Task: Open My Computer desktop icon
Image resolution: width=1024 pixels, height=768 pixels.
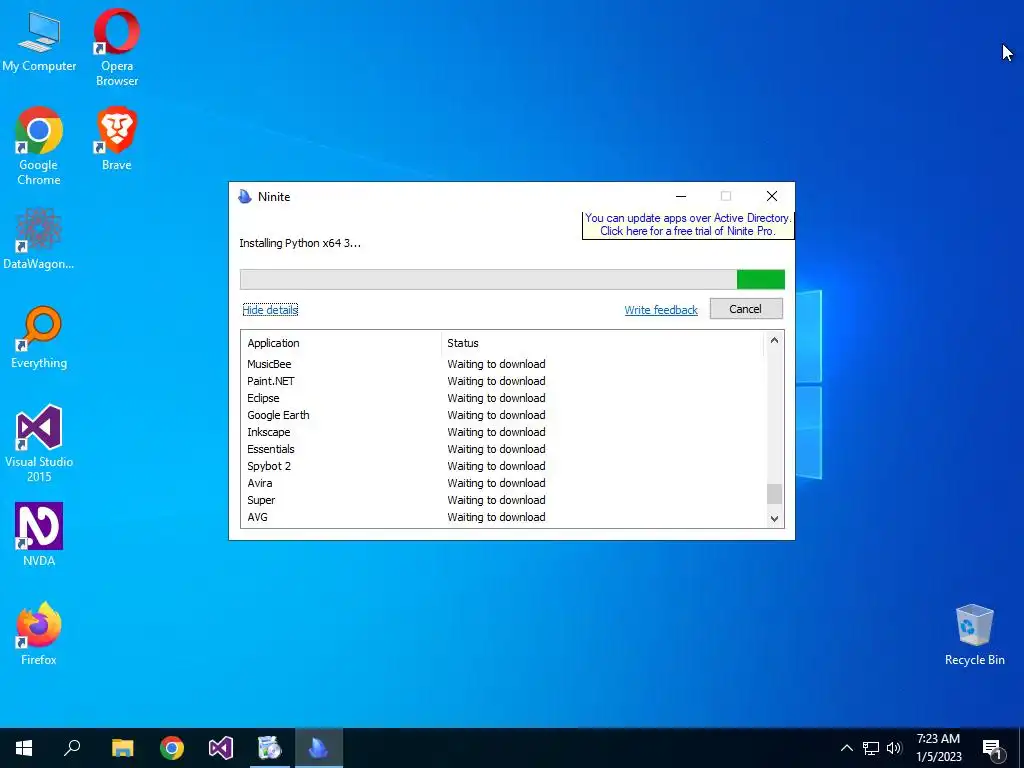Action: [x=39, y=40]
